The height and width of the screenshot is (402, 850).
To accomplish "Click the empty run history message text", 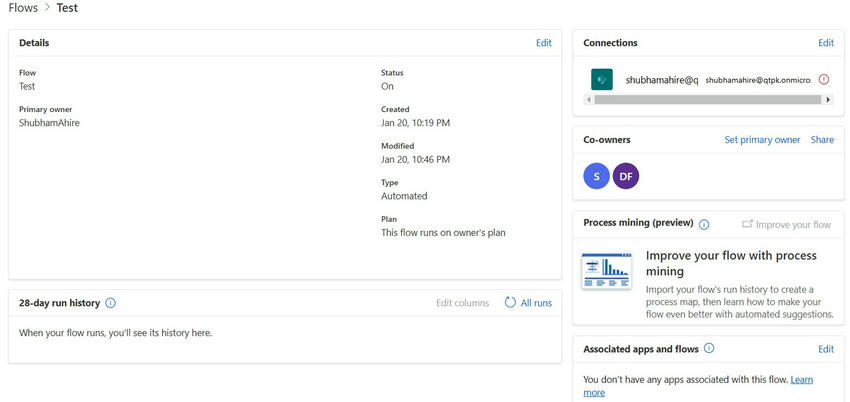I will [x=115, y=333].
